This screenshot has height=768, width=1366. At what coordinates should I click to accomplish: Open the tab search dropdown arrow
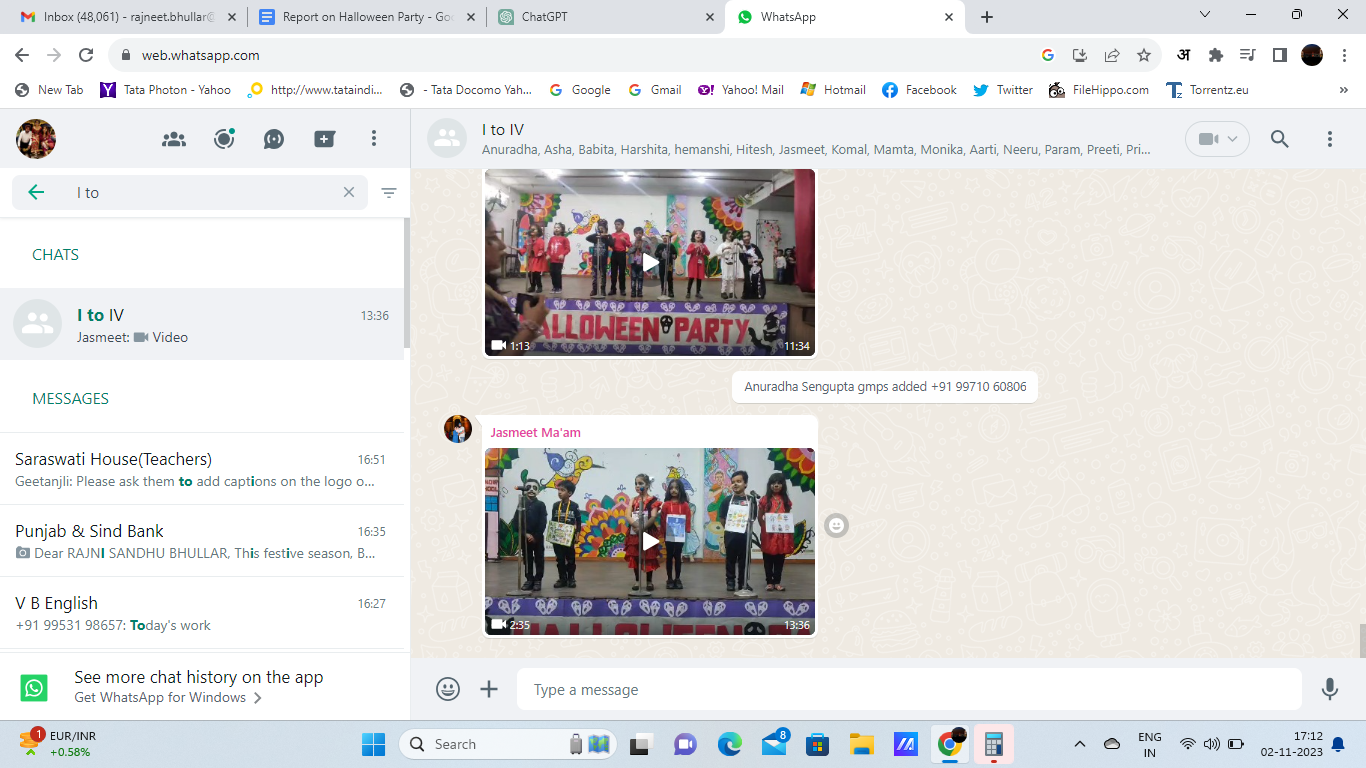(x=1205, y=15)
